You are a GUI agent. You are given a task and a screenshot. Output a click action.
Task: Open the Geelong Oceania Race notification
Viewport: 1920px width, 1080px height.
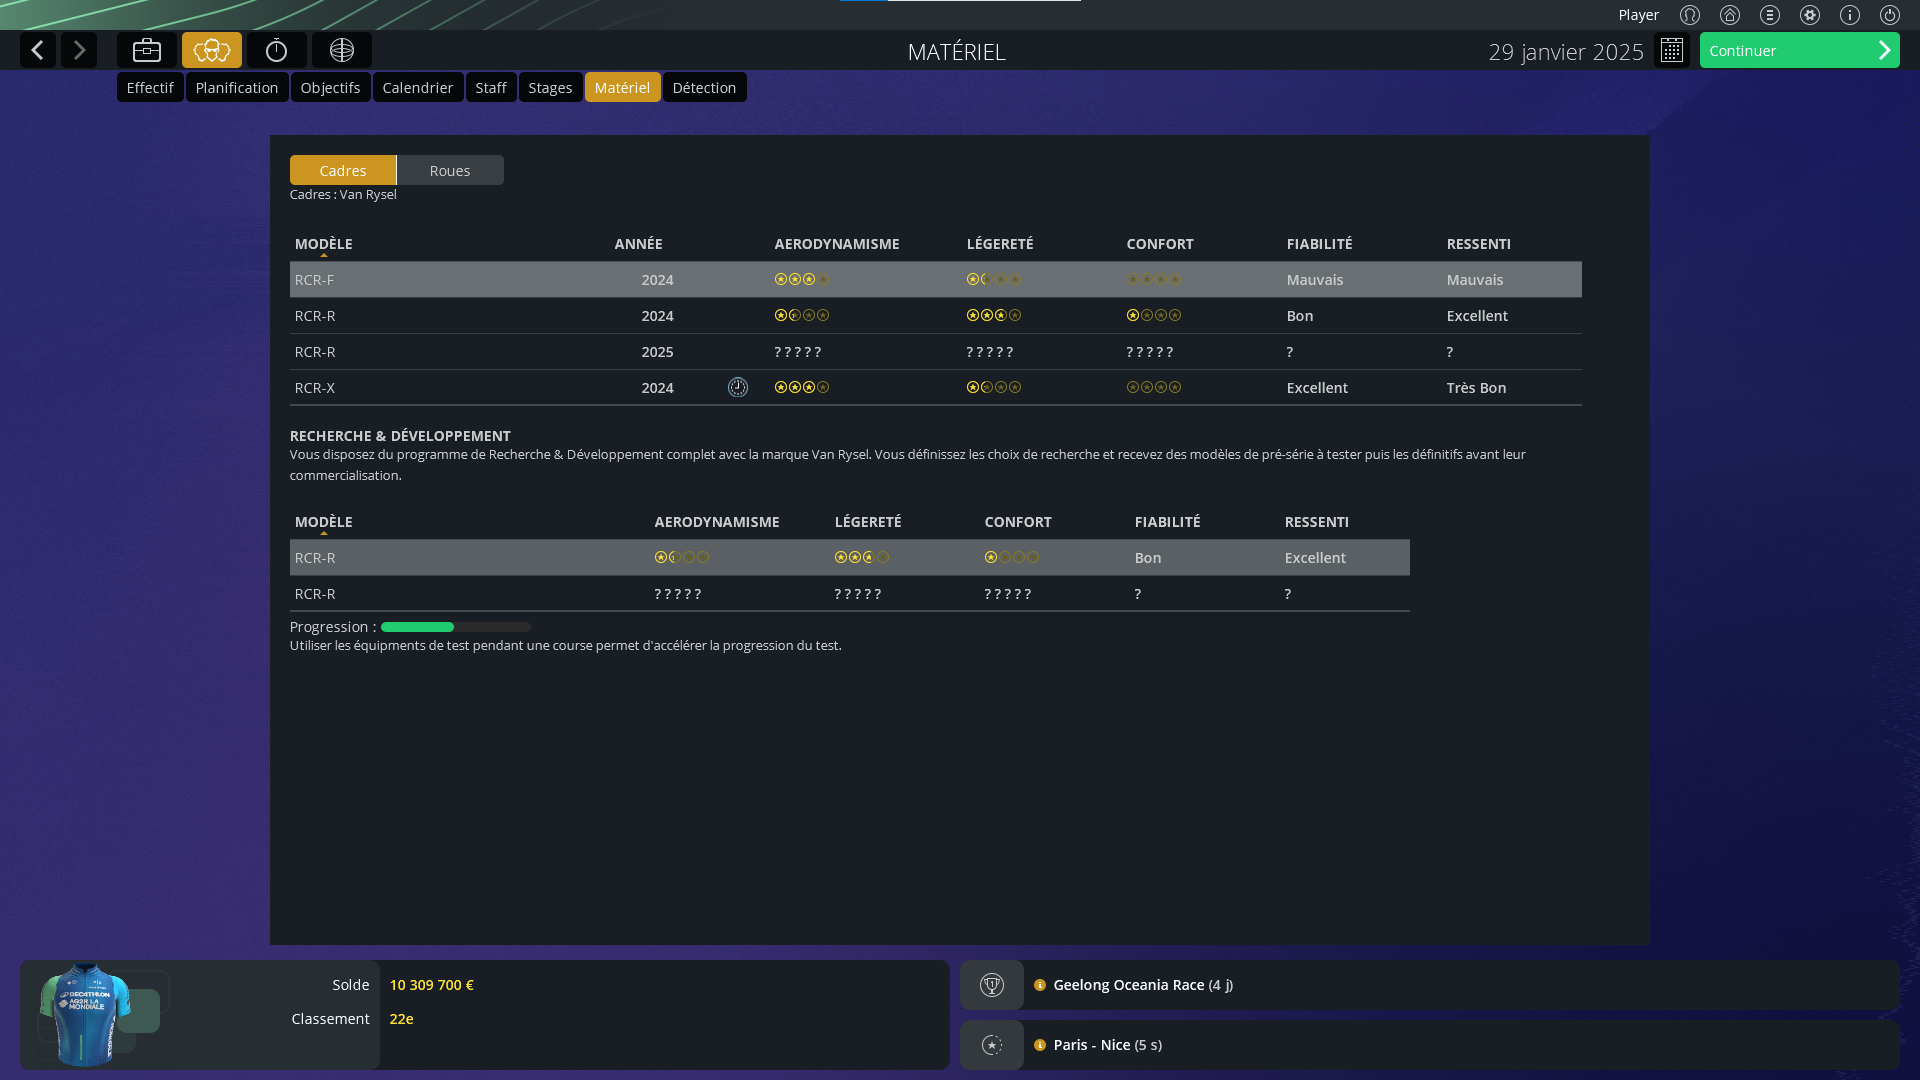click(1429, 985)
